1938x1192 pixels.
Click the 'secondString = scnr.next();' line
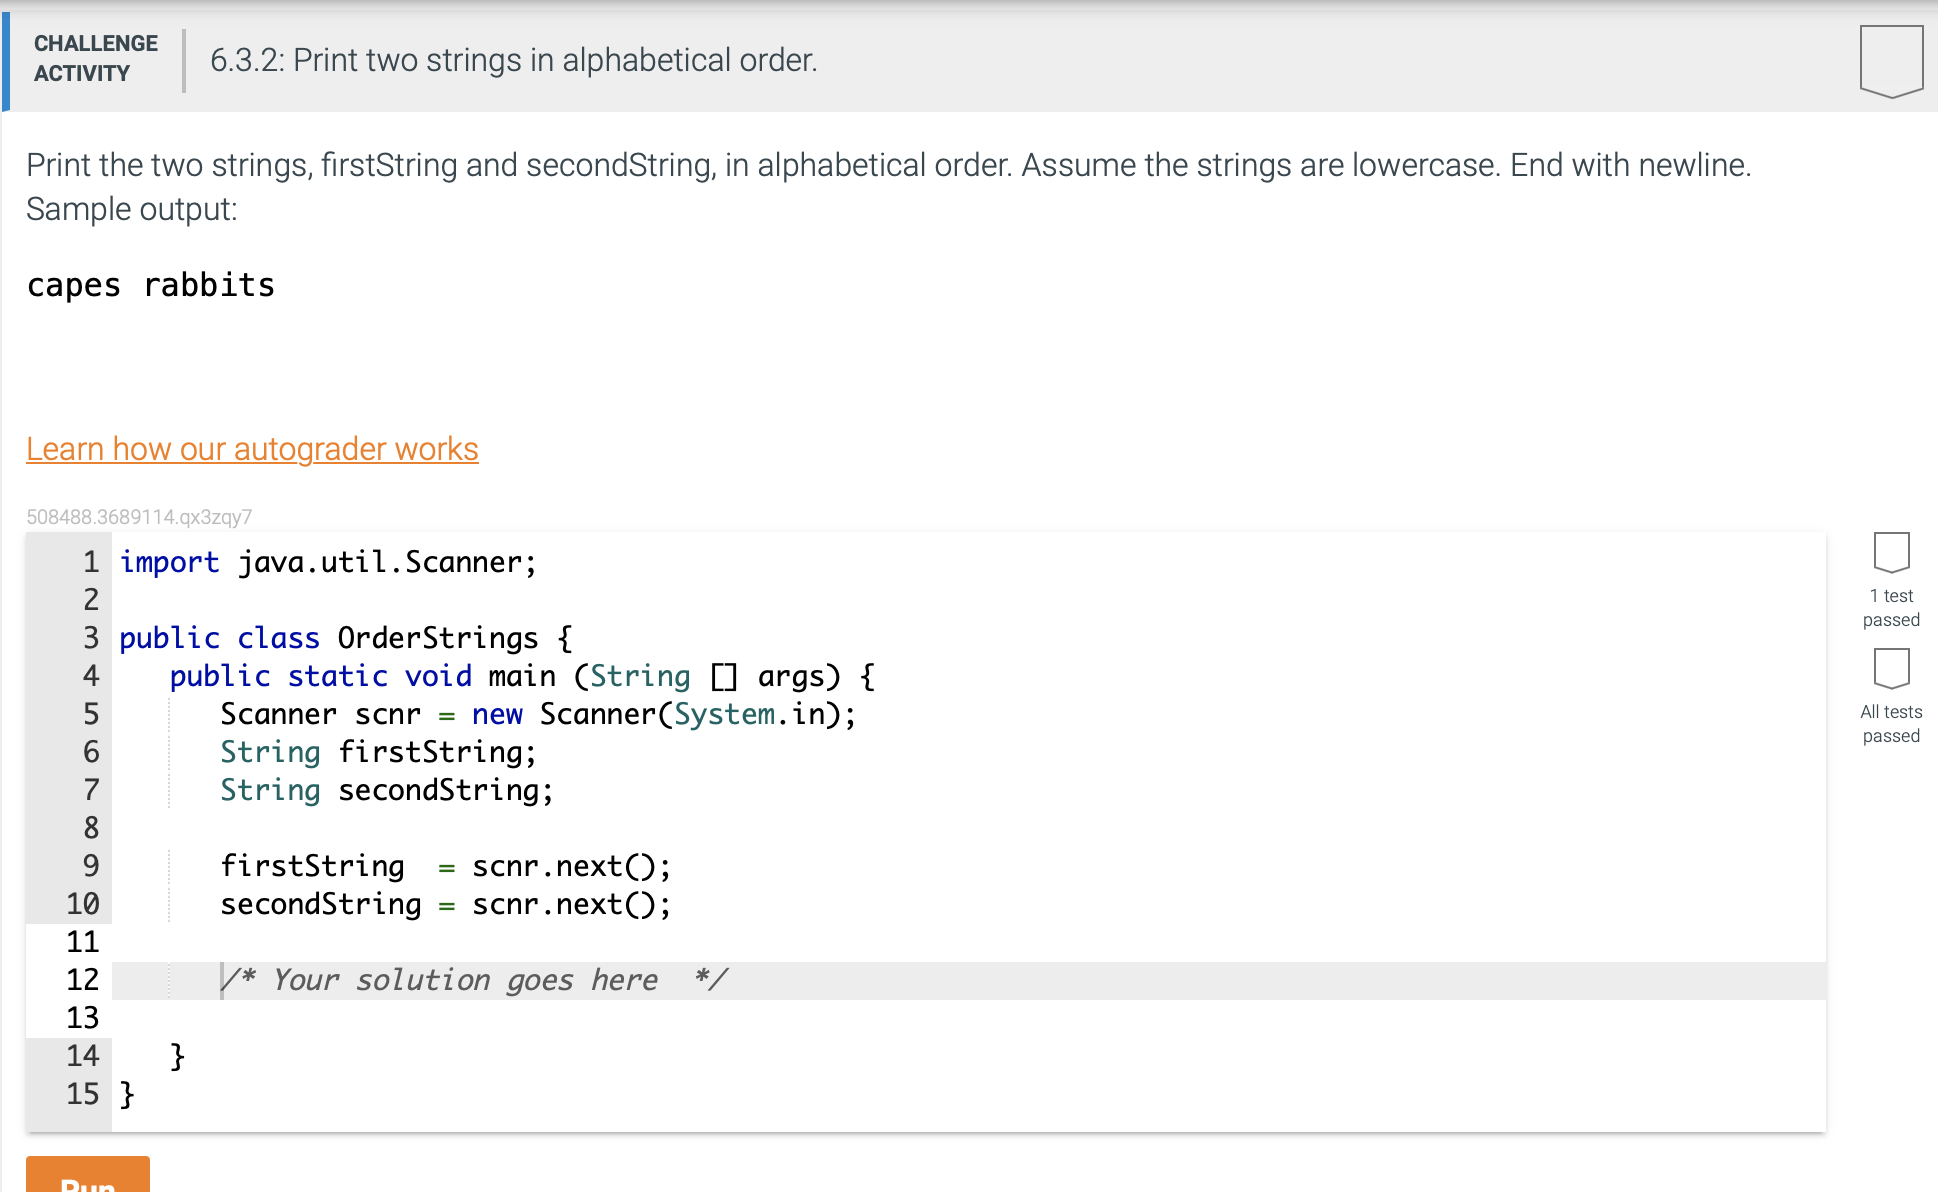(445, 904)
